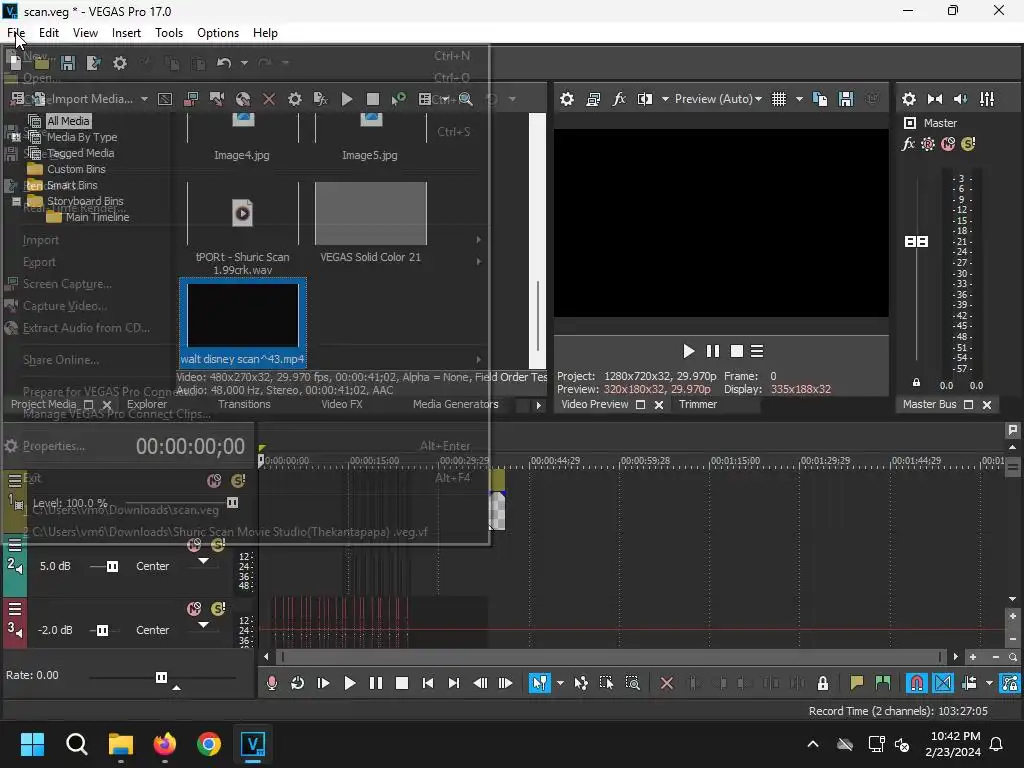Open Normal Edit Tool dropdown arrow
This screenshot has height=768, width=1024.
point(560,684)
